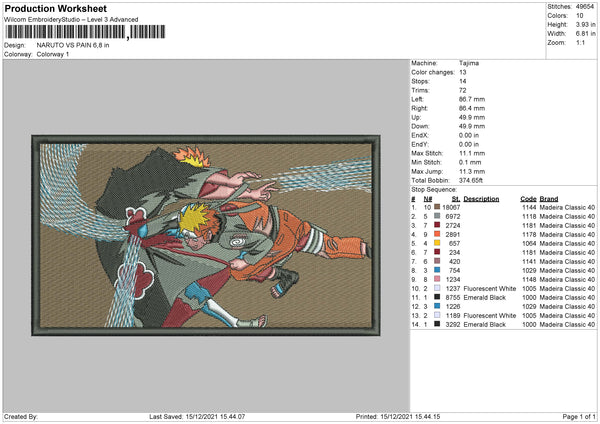The image size is (600, 424).
Task: Click 'Emerald Black' description in row 14
Action: click(484, 324)
